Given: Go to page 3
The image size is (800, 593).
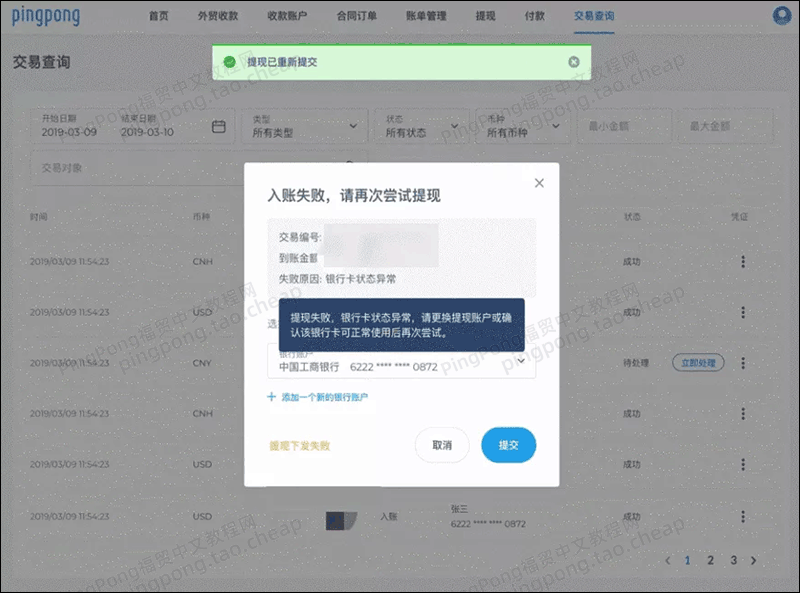Looking at the screenshot, I should pyautogui.click(x=733, y=560).
